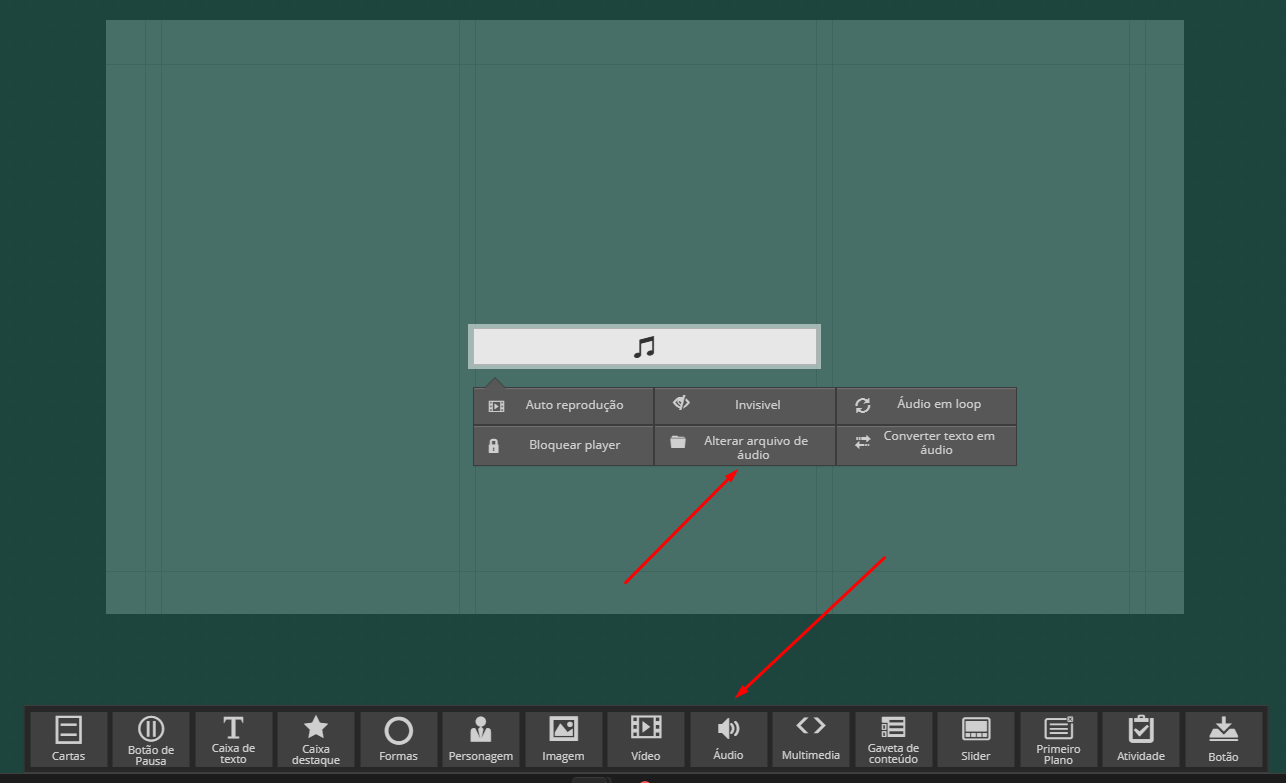Insert a Slider element from toolbar
1286x783 pixels.
[x=976, y=739]
